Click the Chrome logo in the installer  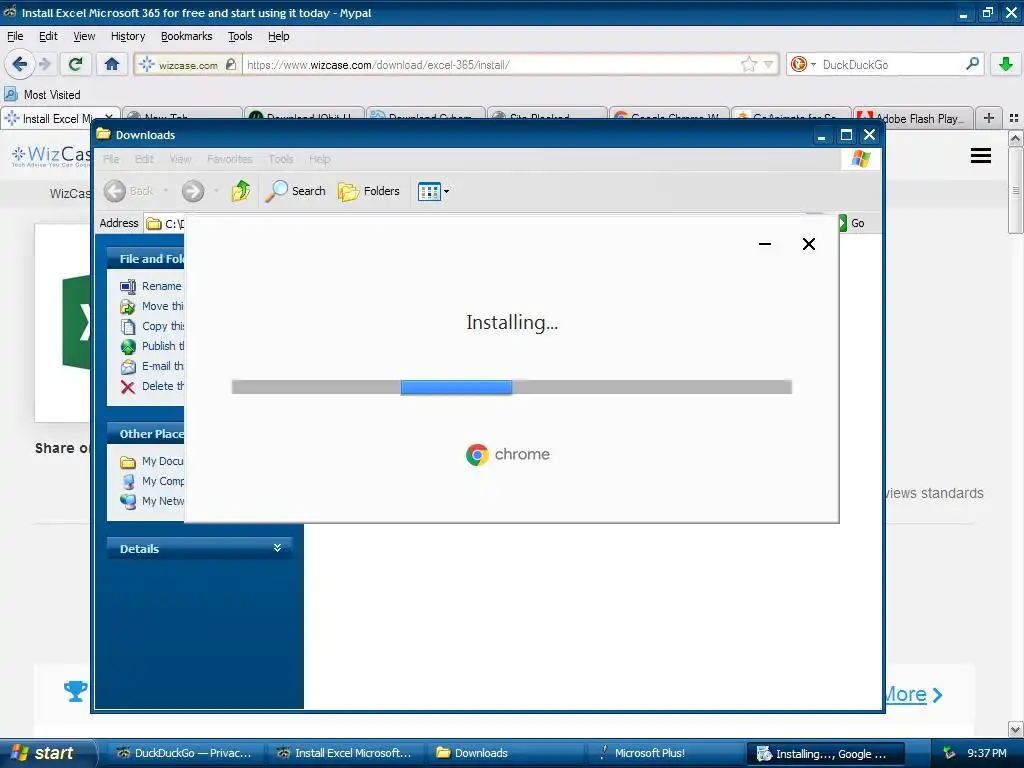(477, 455)
